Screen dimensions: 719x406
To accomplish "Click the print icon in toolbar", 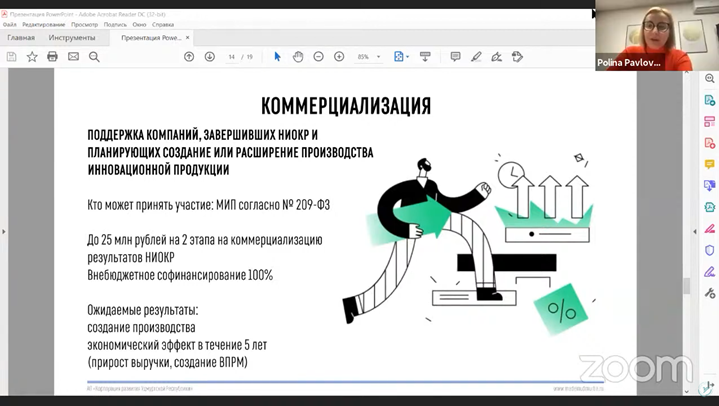I will [53, 57].
